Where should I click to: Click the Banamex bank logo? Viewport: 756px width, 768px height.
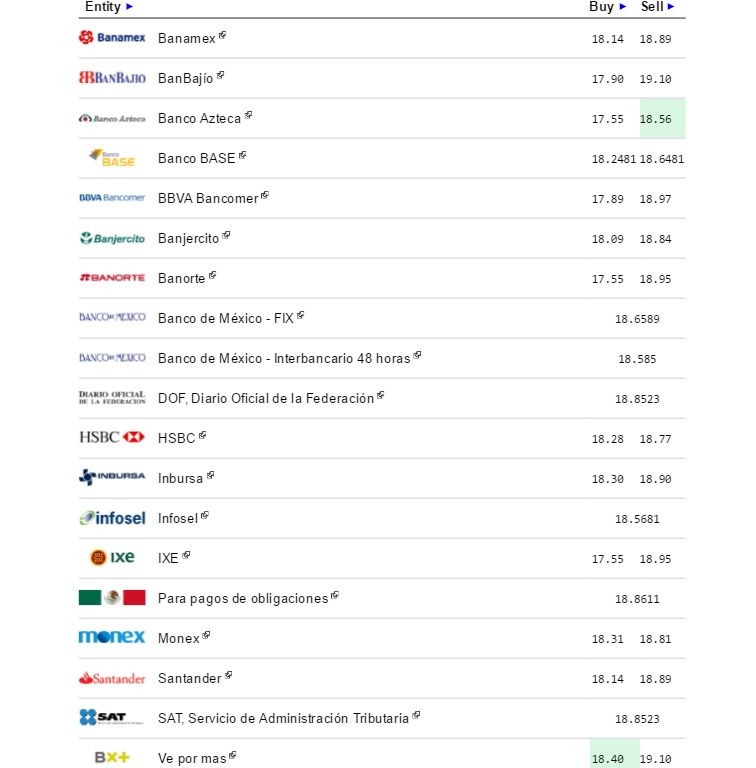click(112, 38)
